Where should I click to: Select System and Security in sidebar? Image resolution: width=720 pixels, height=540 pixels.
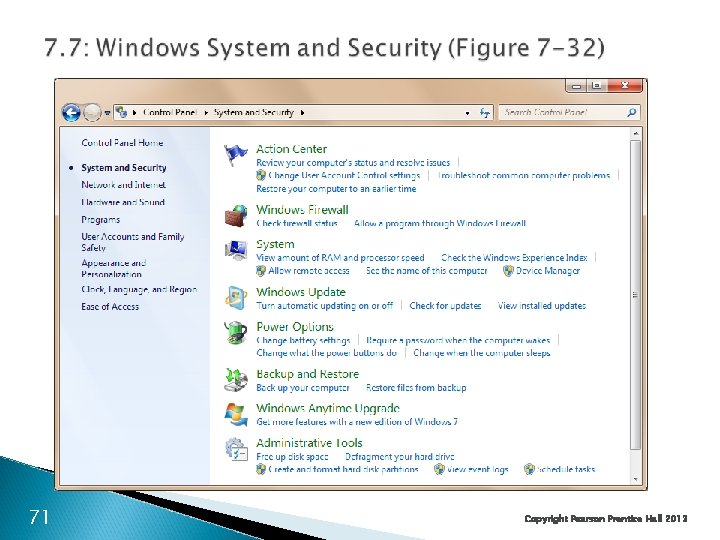click(124, 168)
